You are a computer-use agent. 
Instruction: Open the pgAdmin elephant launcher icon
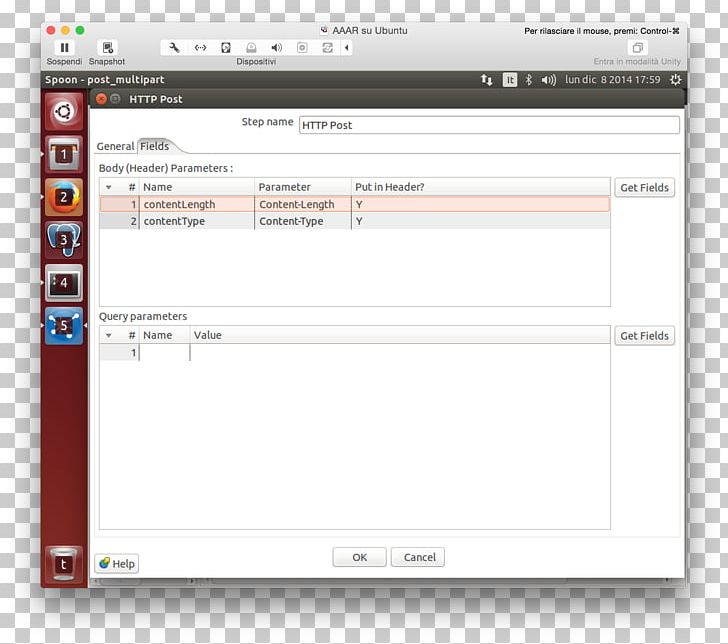64,240
